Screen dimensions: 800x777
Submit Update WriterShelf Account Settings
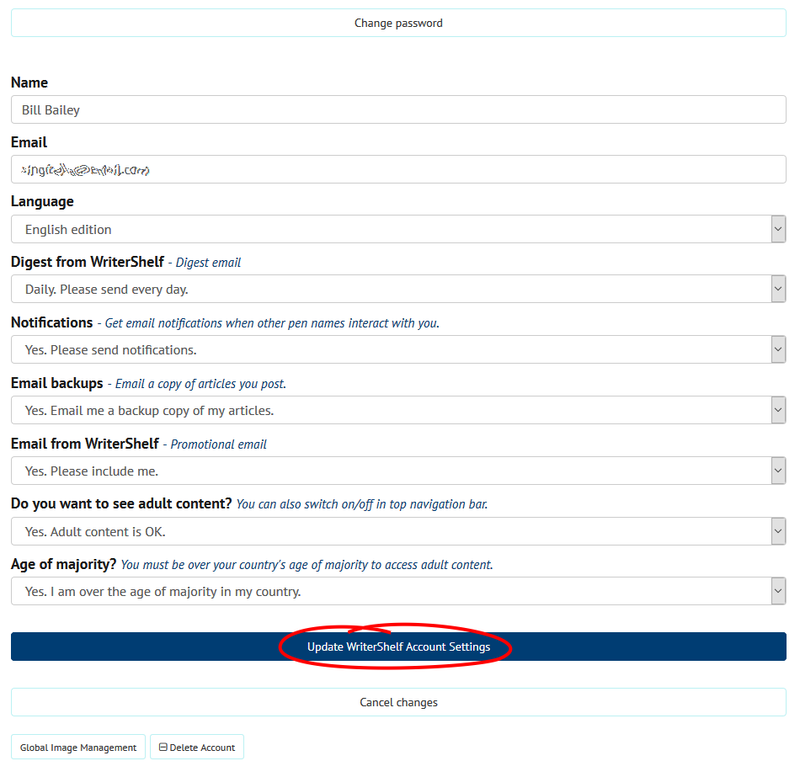[x=398, y=647]
